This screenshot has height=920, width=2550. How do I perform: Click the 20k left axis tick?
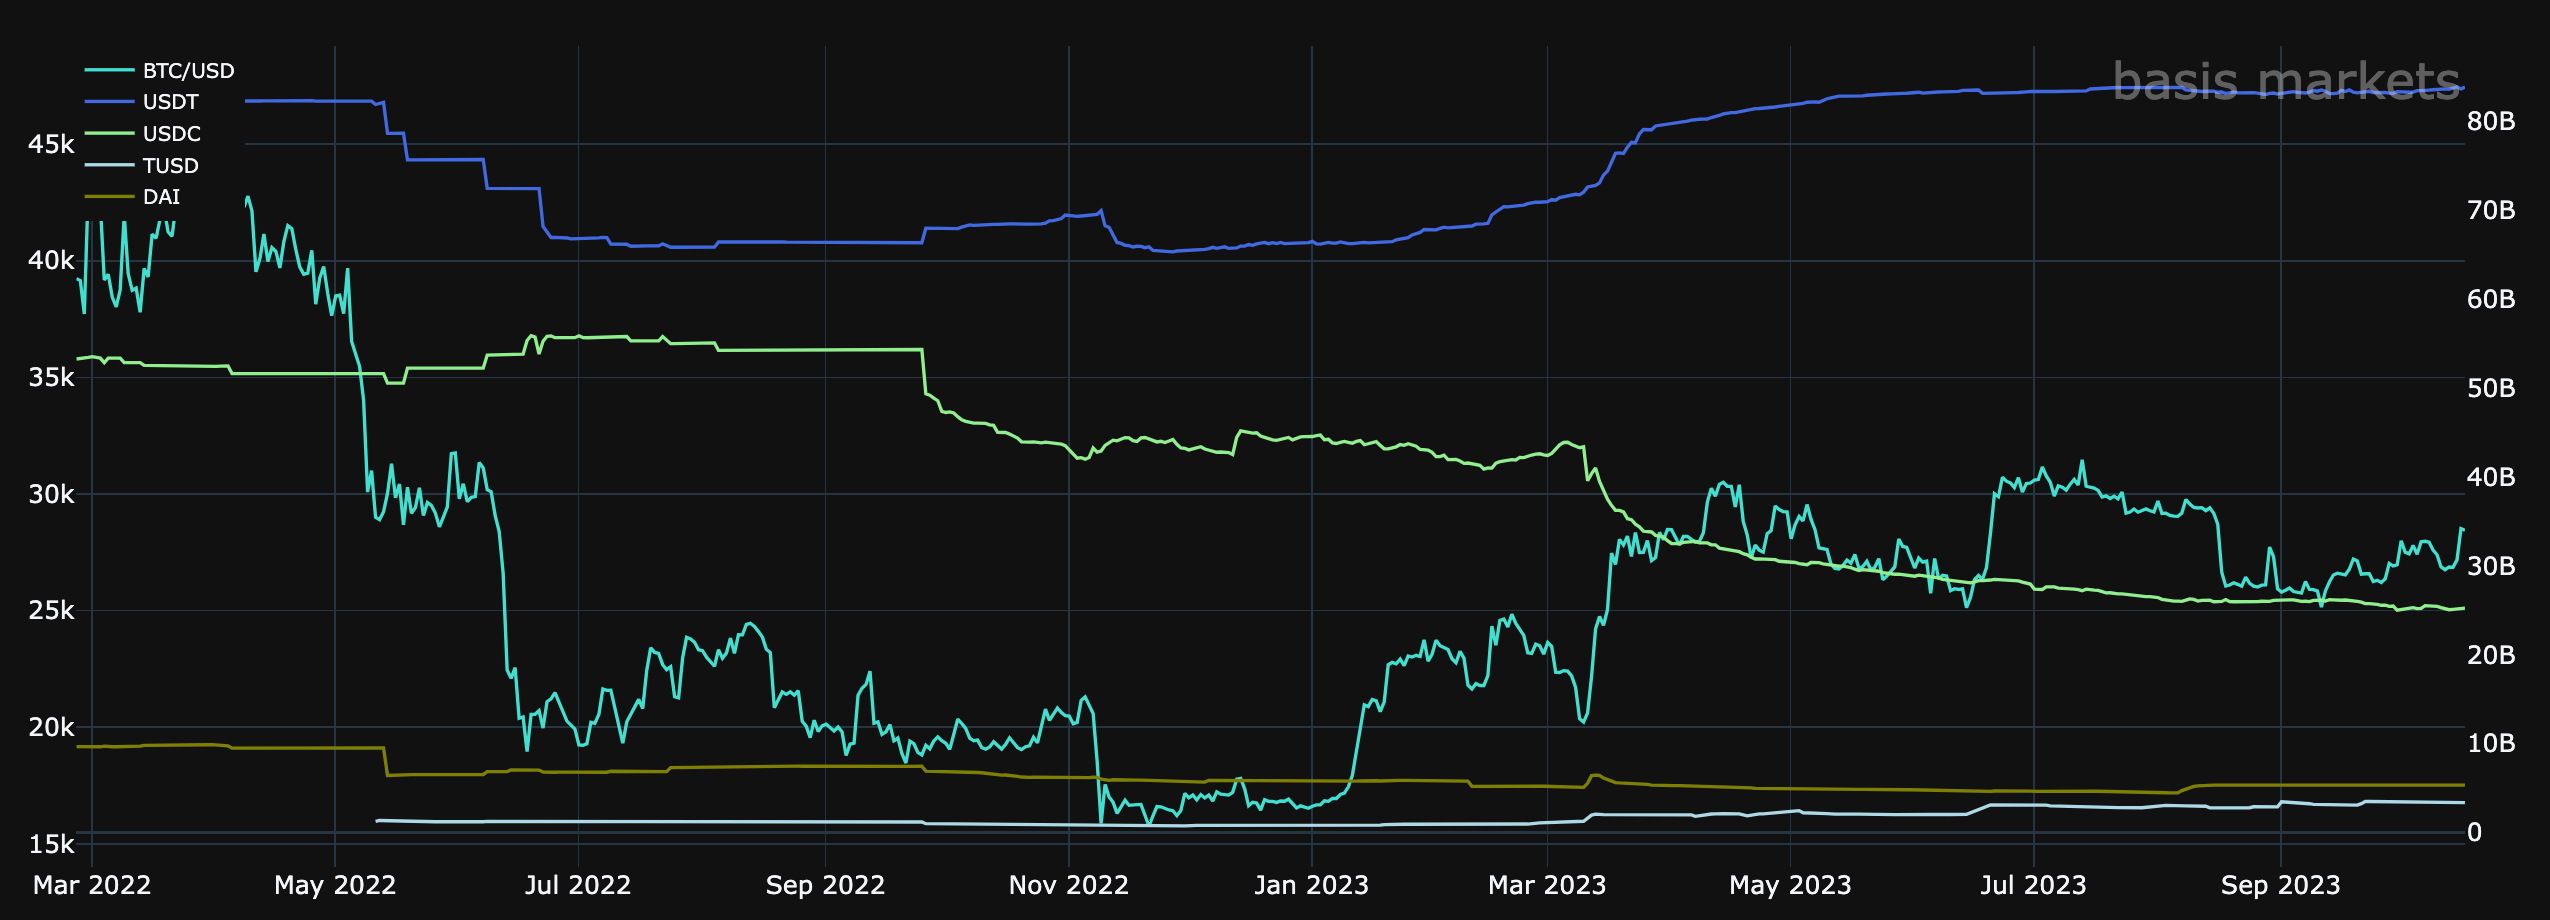click(x=51, y=727)
